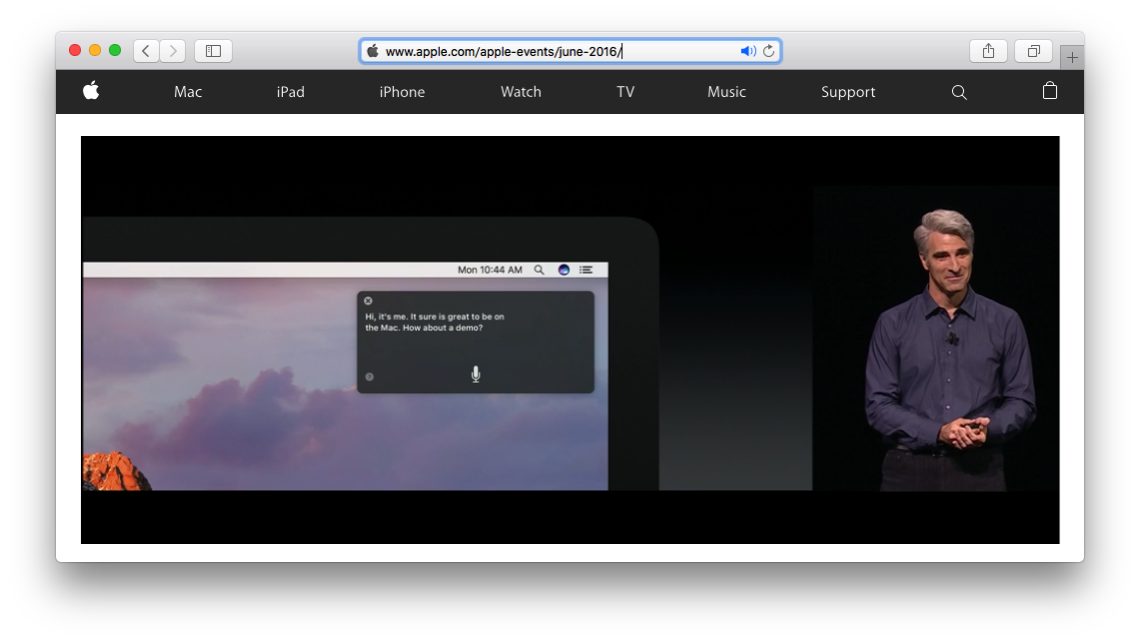Open the Music section in navigation
The width and height of the screenshot is (1140, 642).
726,92
